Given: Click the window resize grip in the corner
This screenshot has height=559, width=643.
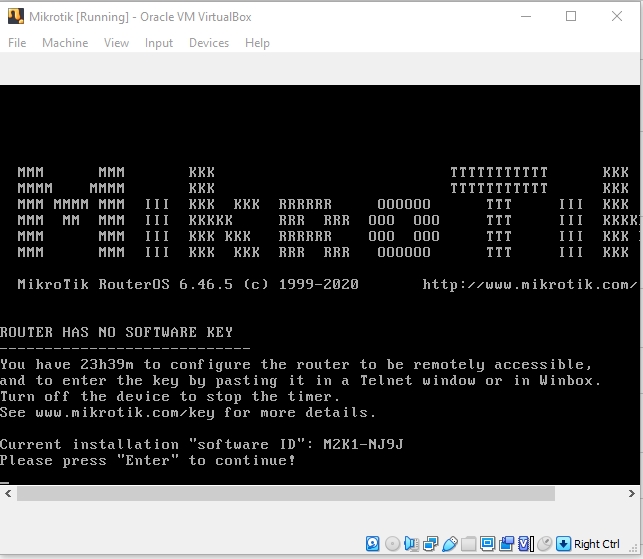Looking at the screenshot, I should (635, 550).
